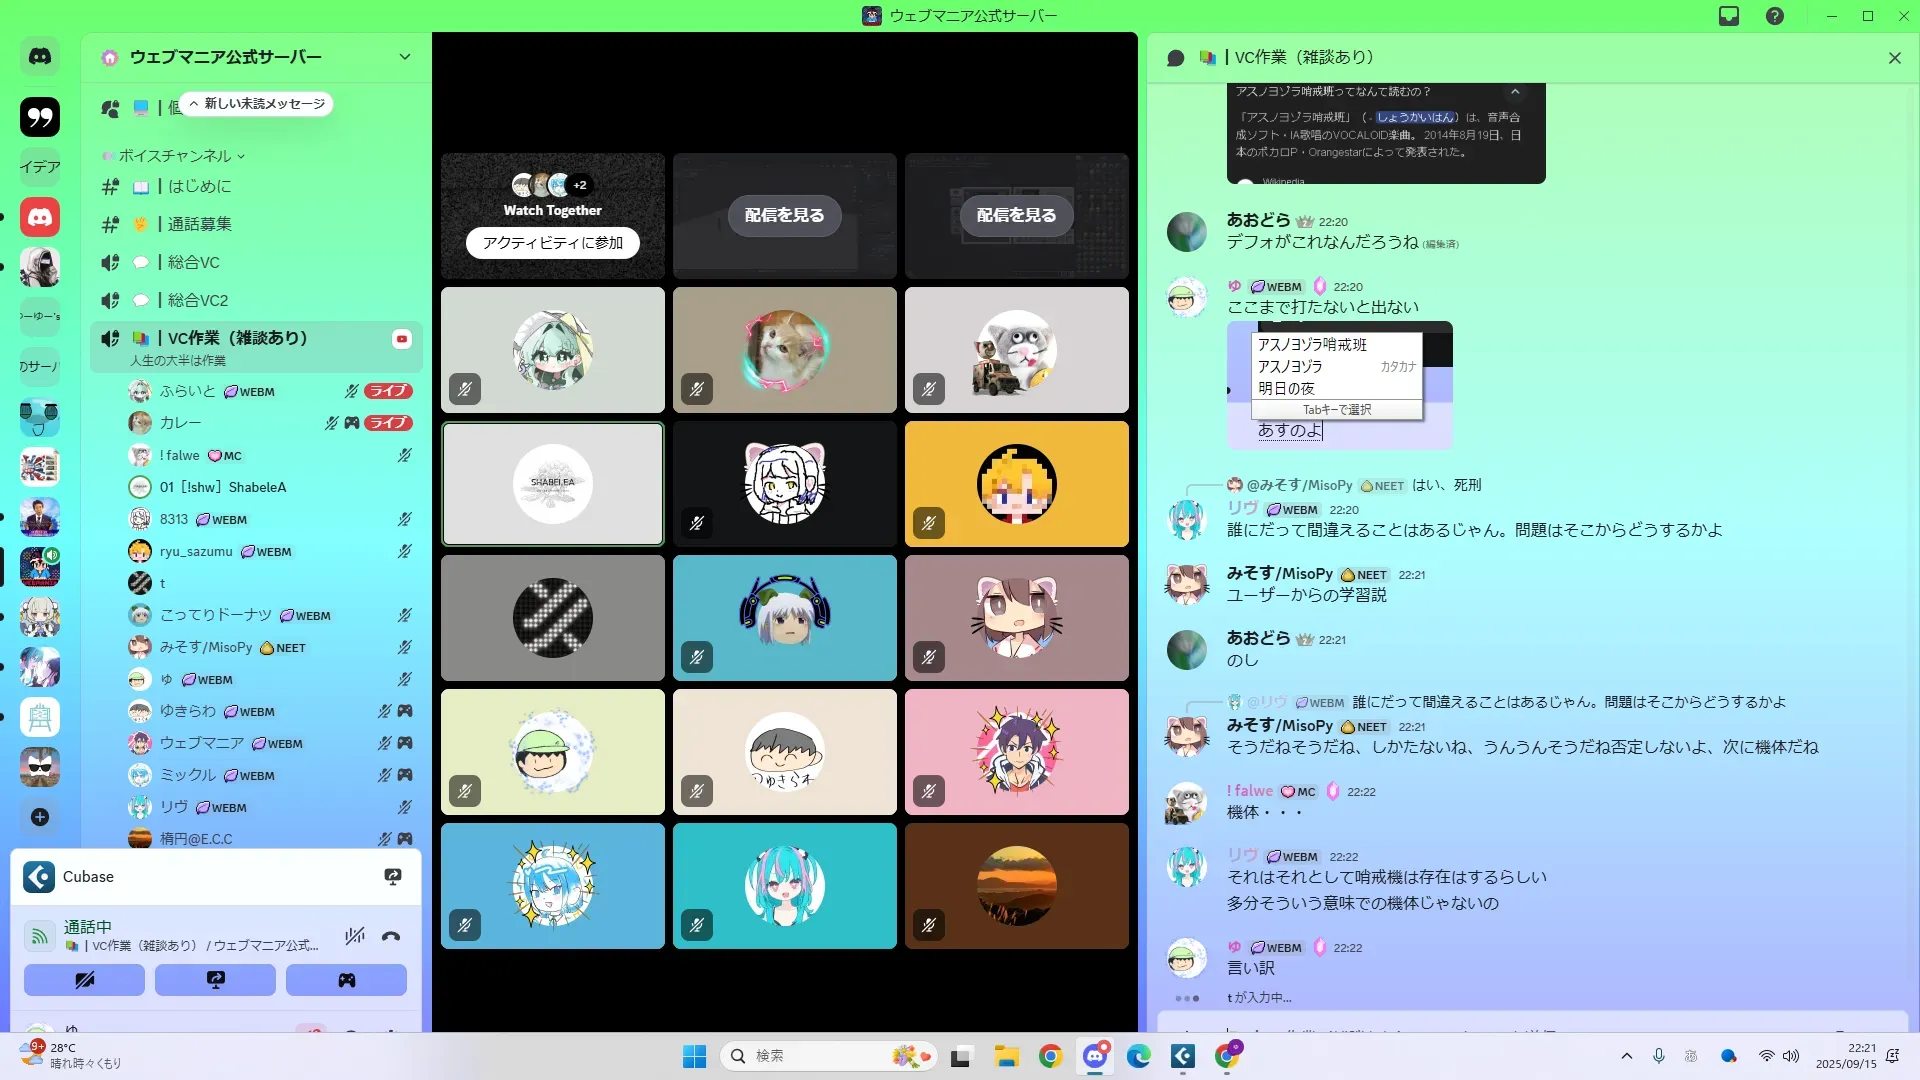This screenshot has height=1080, width=1920.
Task: Turn on camera in voice panel
Action: click(84, 980)
